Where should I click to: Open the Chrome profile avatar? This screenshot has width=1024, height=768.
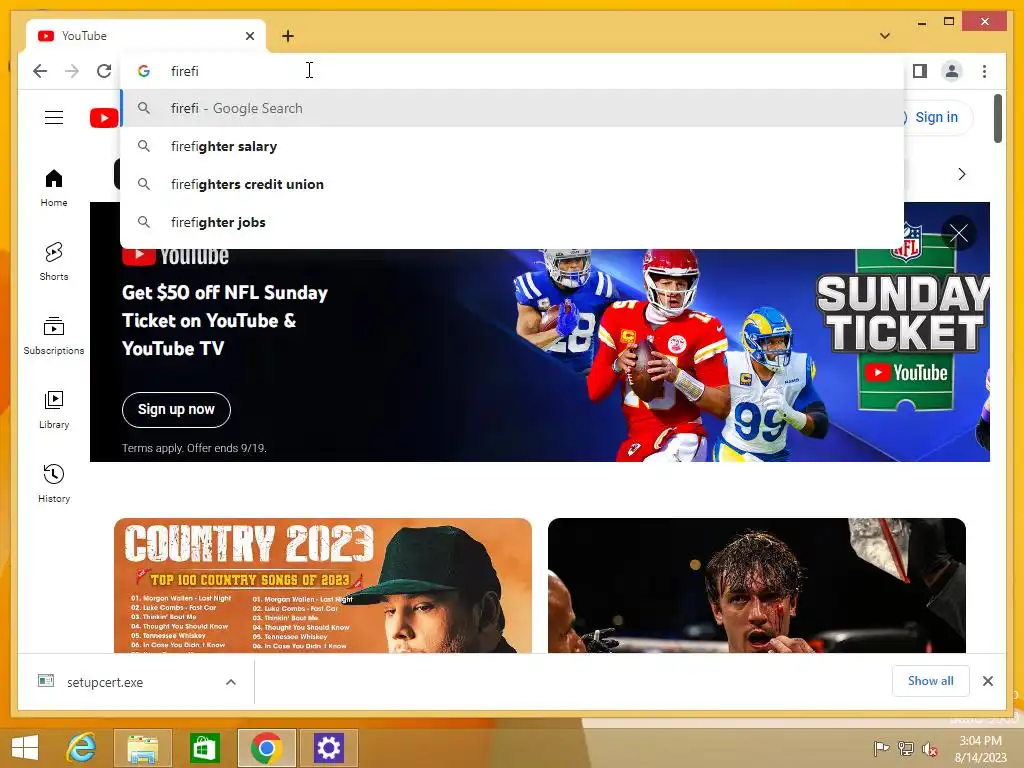(952, 71)
